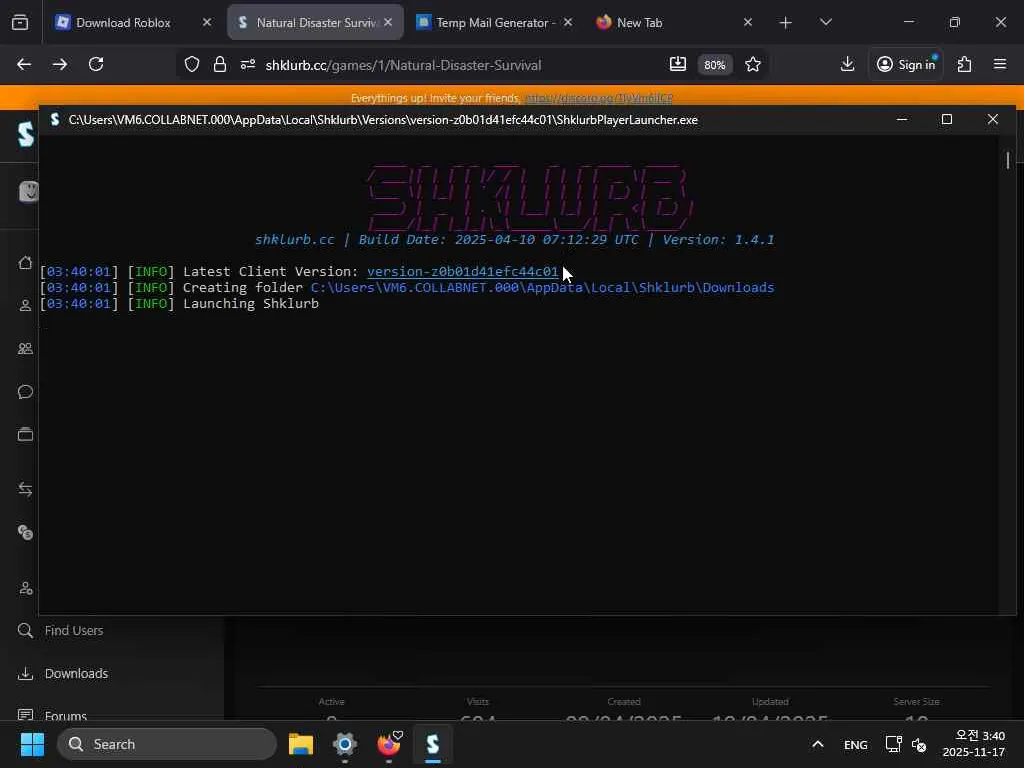Close the New Tab tab
The height and width of the screenshot is (768, 1024).
point(748,23)
